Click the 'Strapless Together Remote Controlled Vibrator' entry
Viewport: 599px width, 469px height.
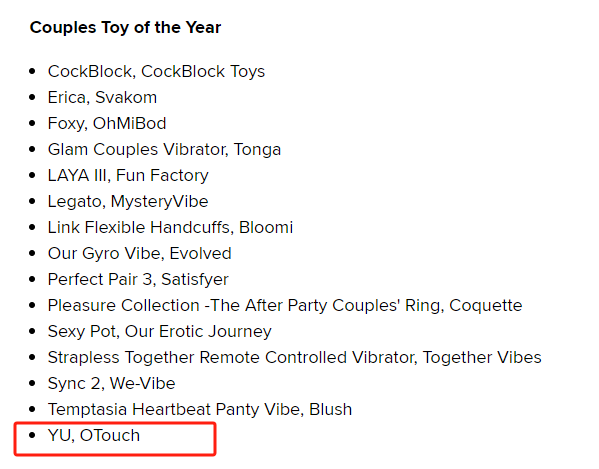(295, 357)
